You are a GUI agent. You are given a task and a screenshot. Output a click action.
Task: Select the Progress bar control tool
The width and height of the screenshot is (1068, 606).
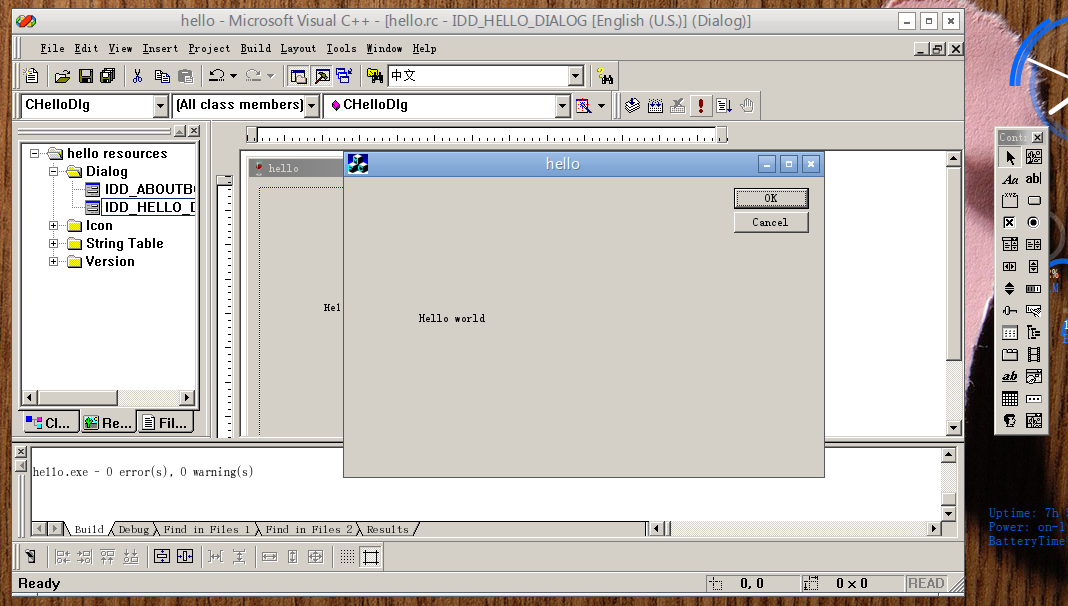tap(1033, 289)
